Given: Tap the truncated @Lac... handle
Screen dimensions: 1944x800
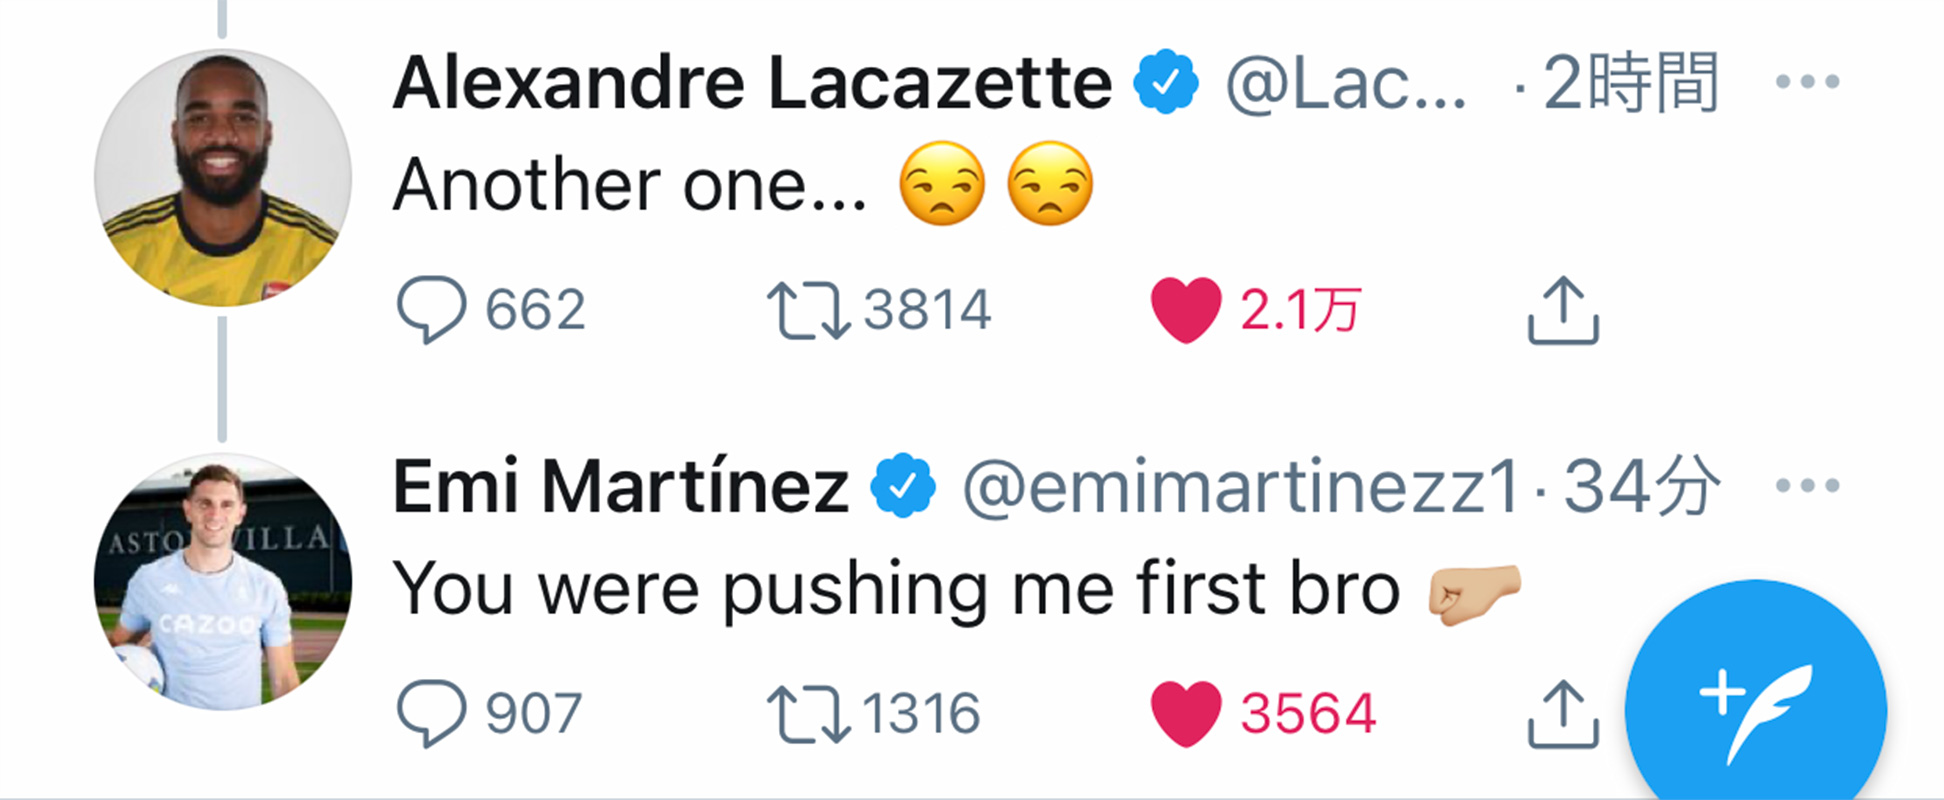Looking at the screenshot, I should (1346, 83).
